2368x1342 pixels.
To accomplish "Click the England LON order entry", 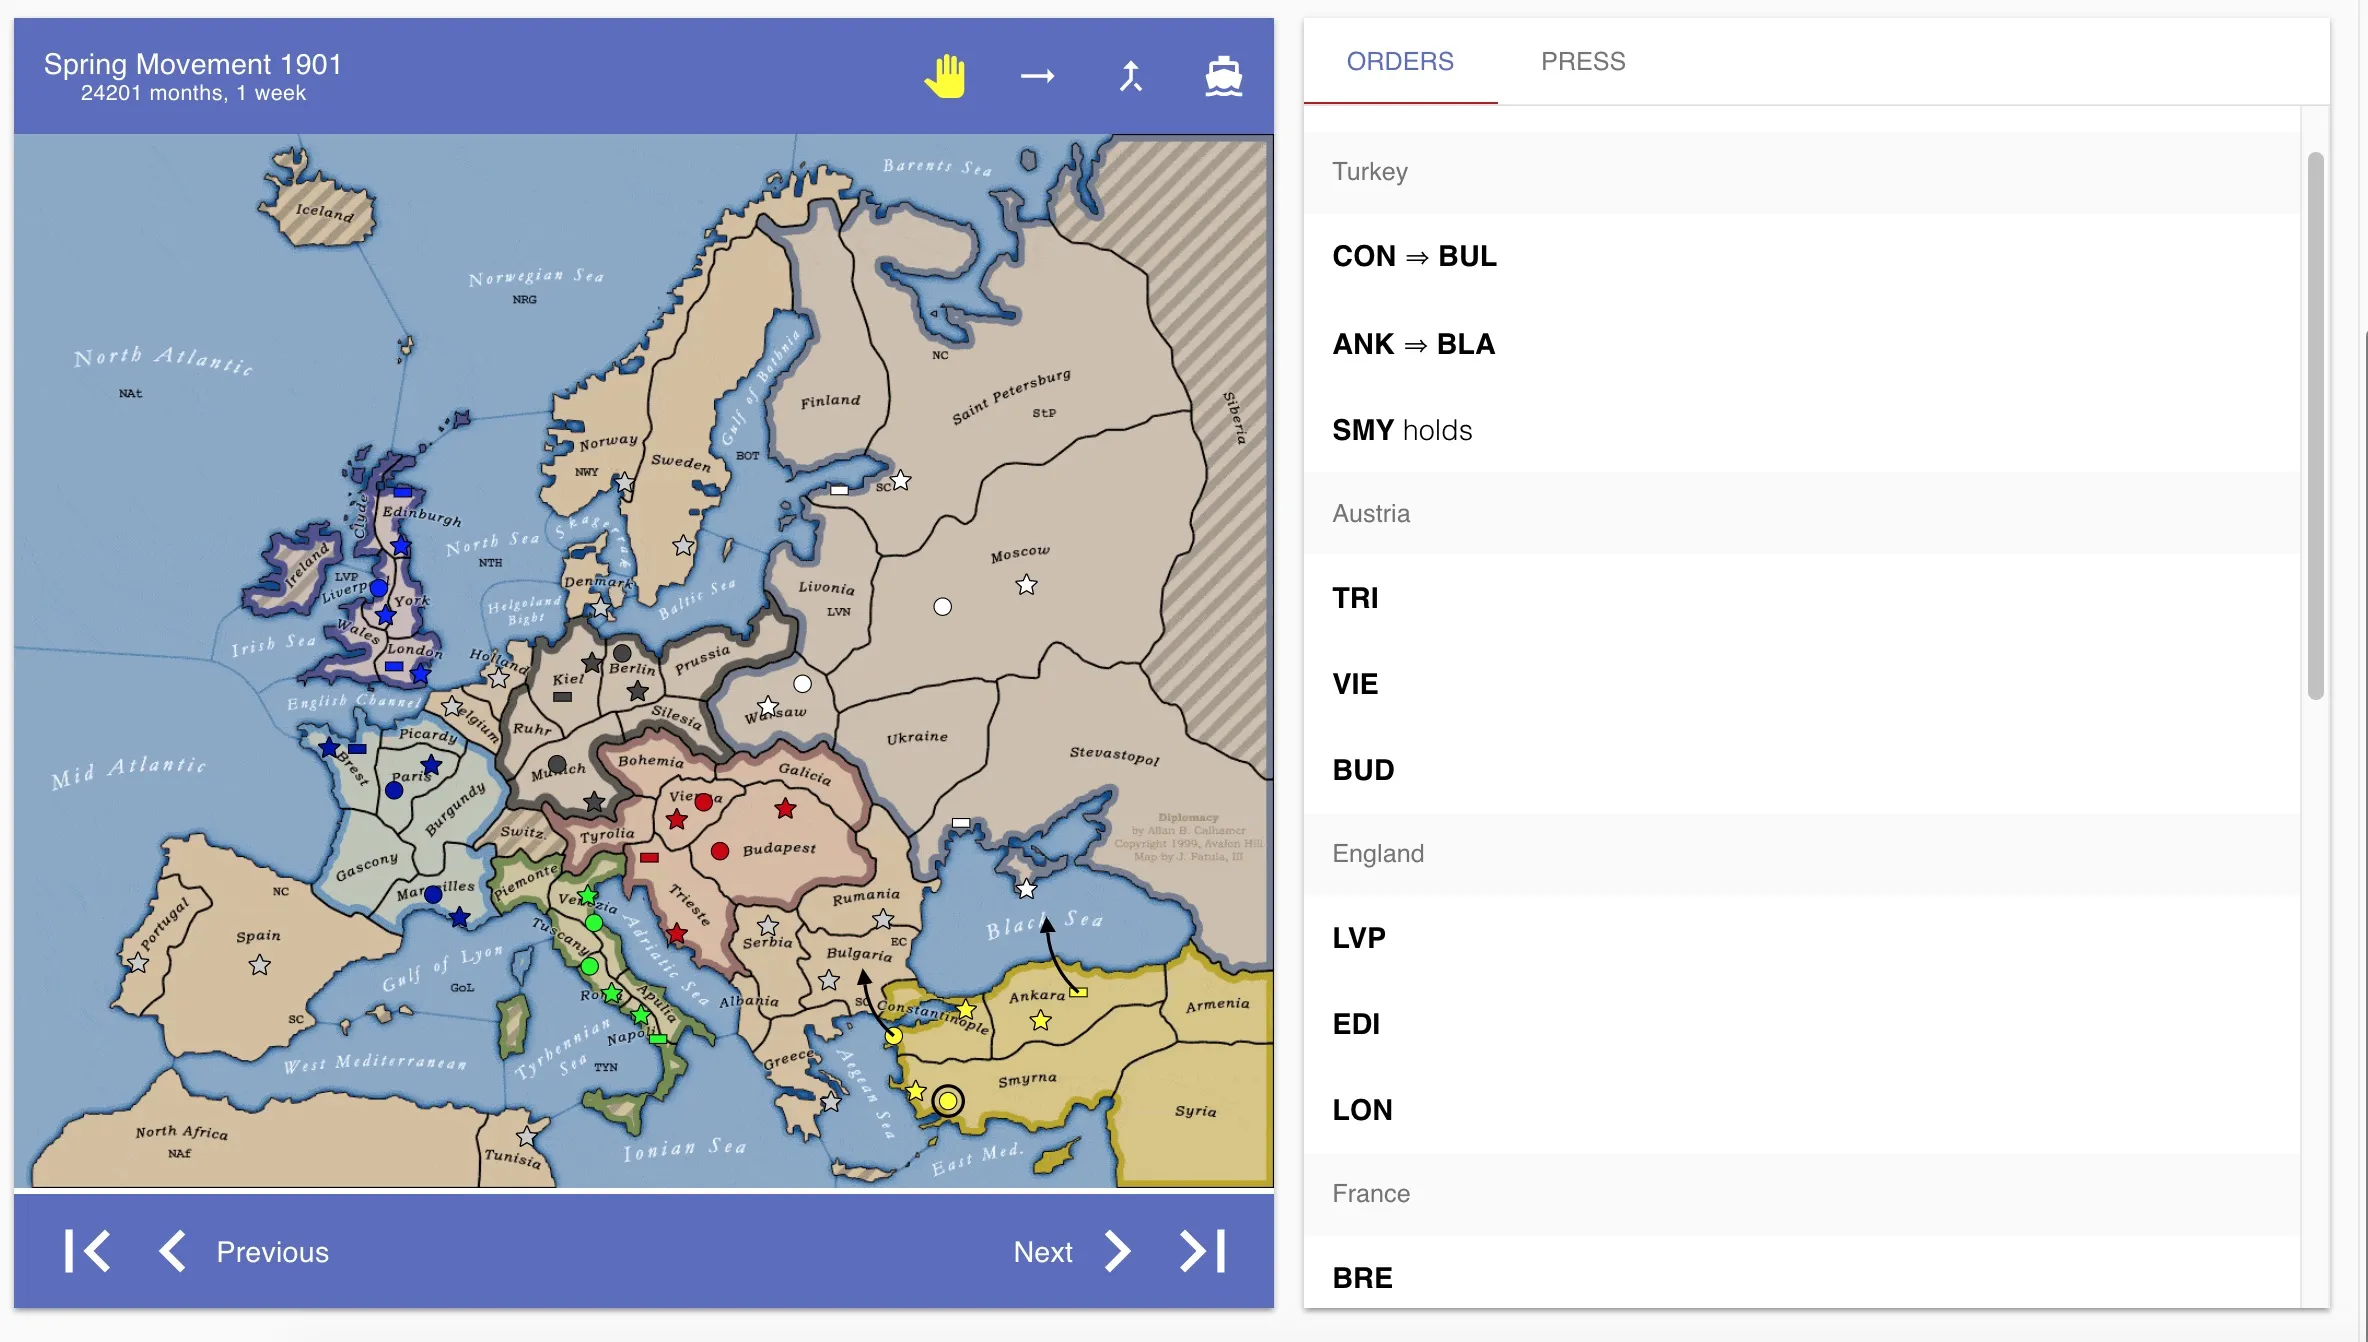I will [1361, 1110].
